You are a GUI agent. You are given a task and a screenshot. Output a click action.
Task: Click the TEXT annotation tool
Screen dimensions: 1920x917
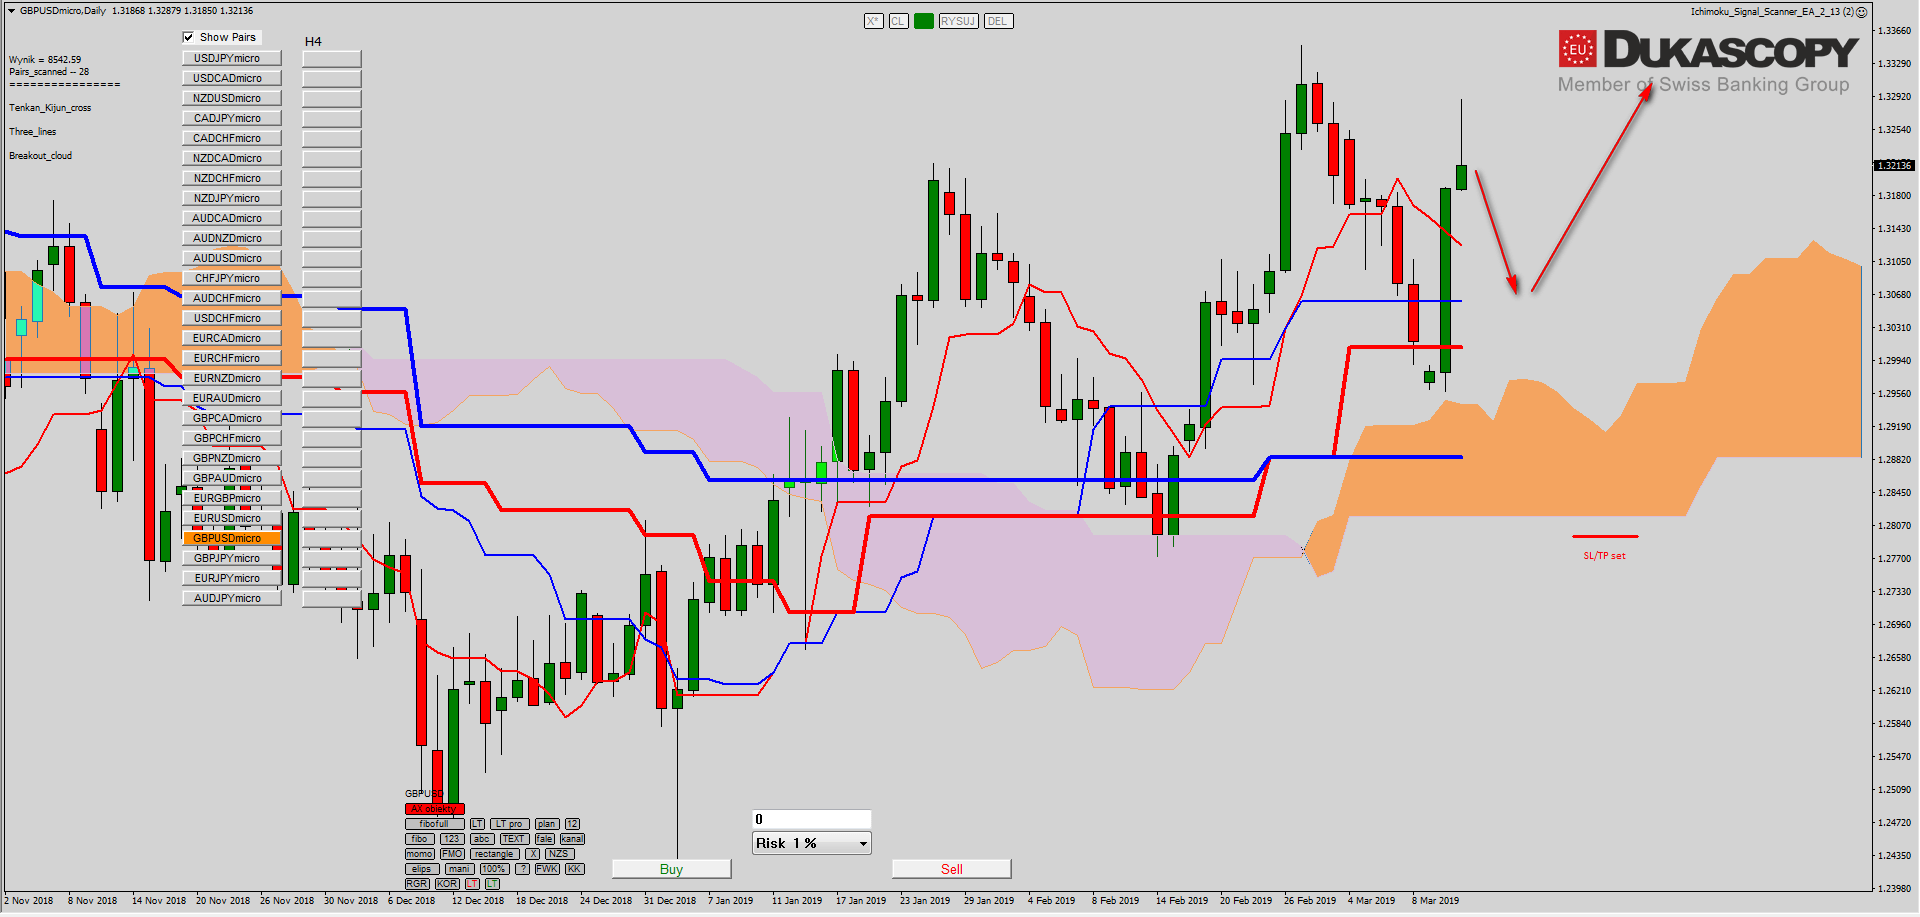[514, 839]
